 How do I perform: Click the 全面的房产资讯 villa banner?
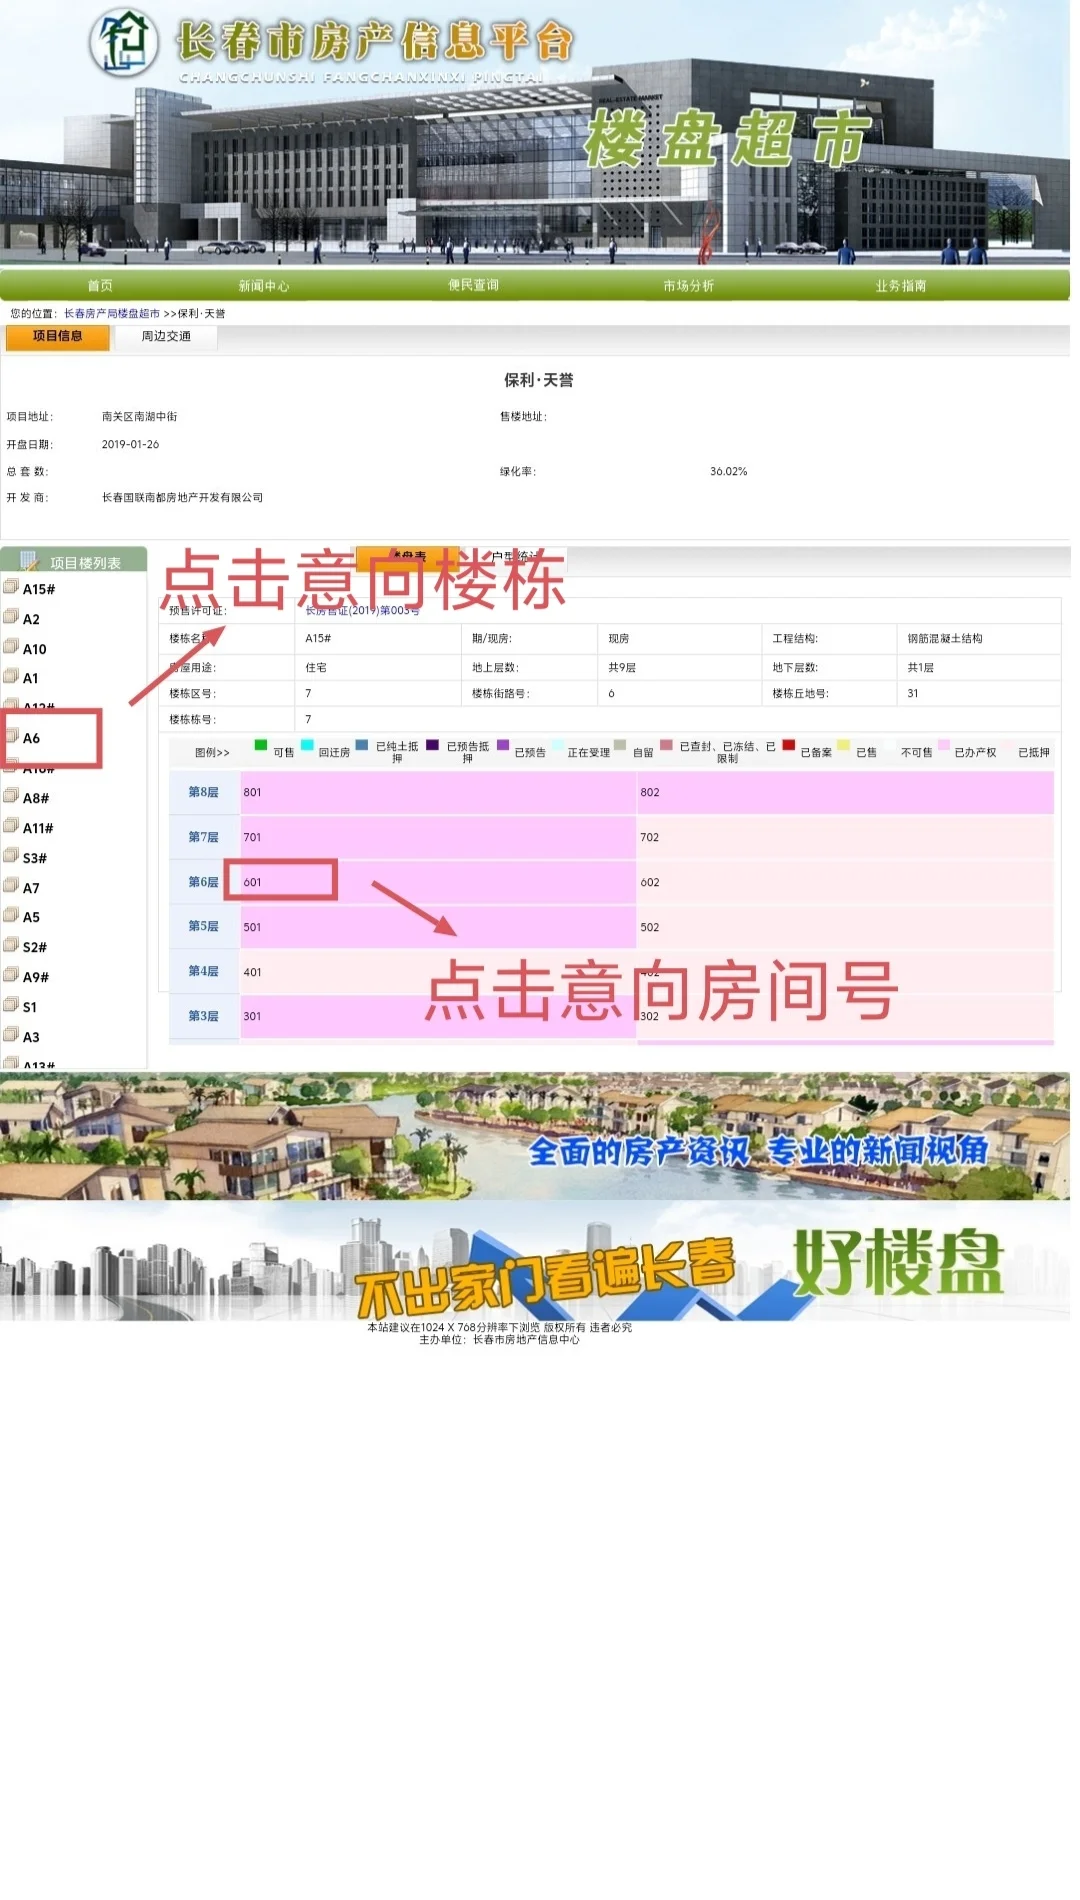(535, 1136)
